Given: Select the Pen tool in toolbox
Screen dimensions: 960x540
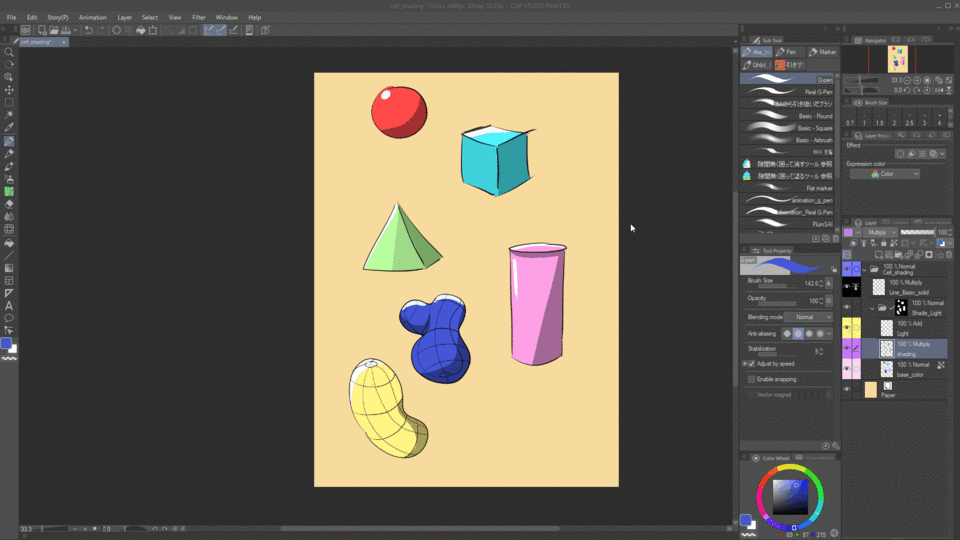Looking at the screenshot, I should (x=9, y=141).
